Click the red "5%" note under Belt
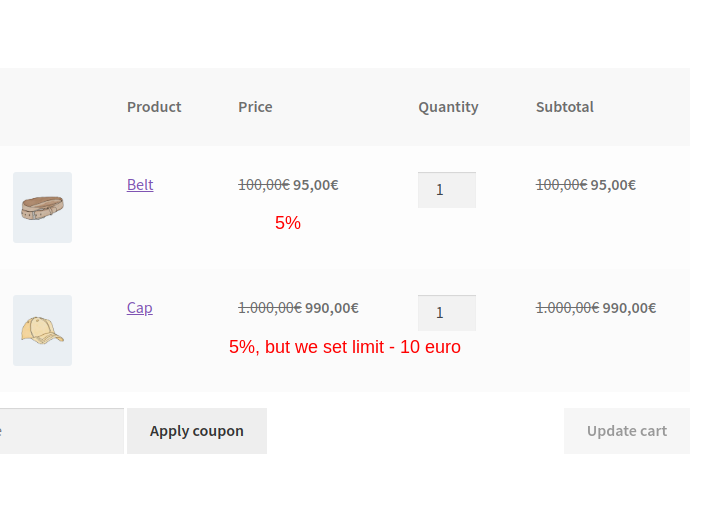Screen dimensions: 717x517 (x=288, y=223)
